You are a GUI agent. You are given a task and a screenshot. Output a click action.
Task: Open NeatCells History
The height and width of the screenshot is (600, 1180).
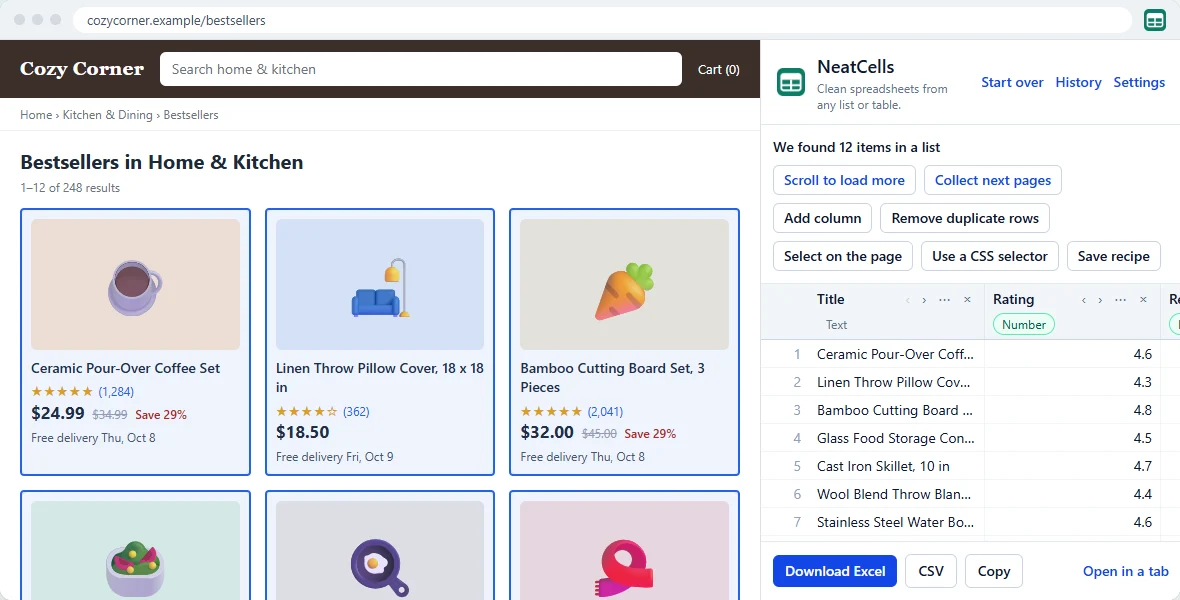[x=1078, y=82]
